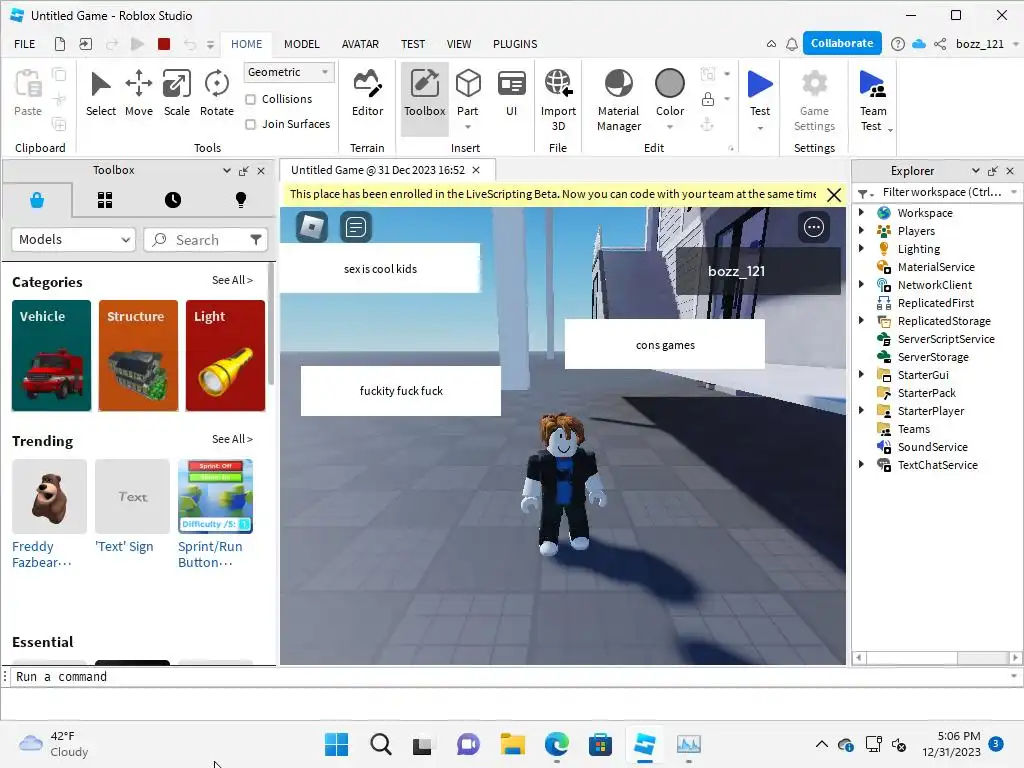Viewport: 1024px width, 768px height.
Task: Expand the Players node
Action: tap(861, 231)
